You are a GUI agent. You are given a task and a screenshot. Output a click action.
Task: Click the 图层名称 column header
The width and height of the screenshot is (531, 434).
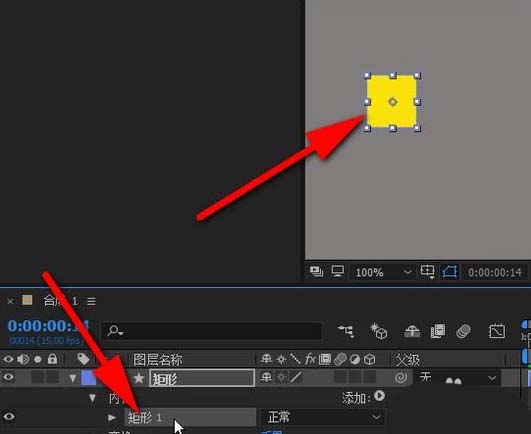[158, 360]
